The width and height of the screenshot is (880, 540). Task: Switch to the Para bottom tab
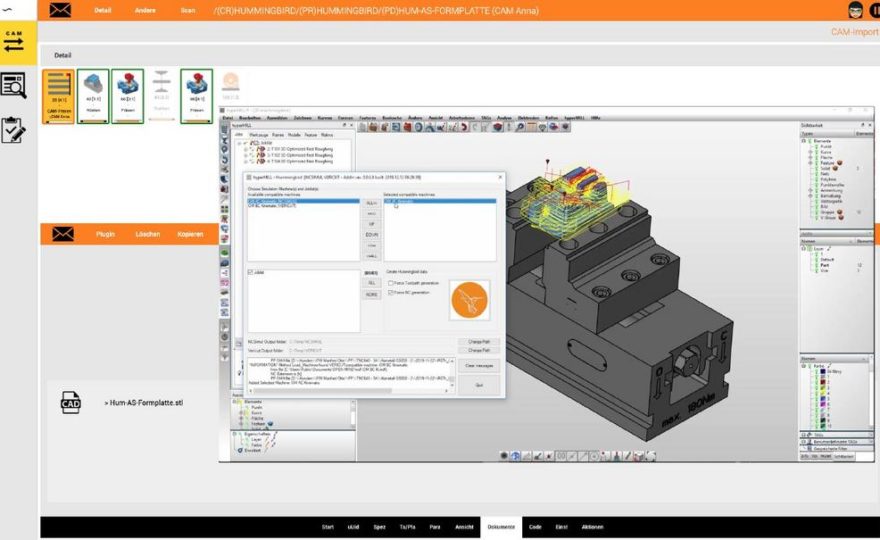click(x=435, y=527)
